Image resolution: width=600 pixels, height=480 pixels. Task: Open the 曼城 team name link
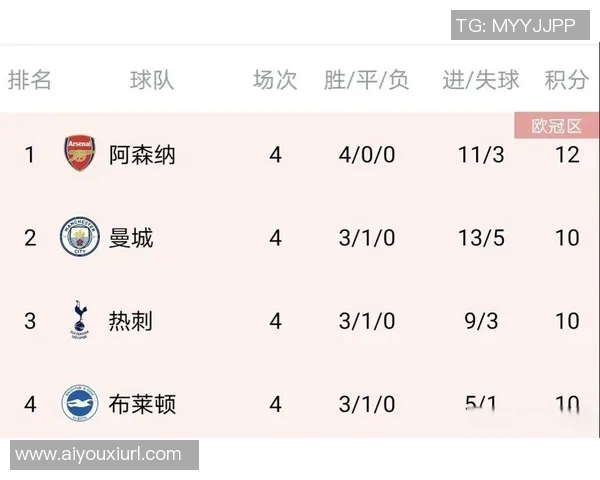click(x=131, y=238)
